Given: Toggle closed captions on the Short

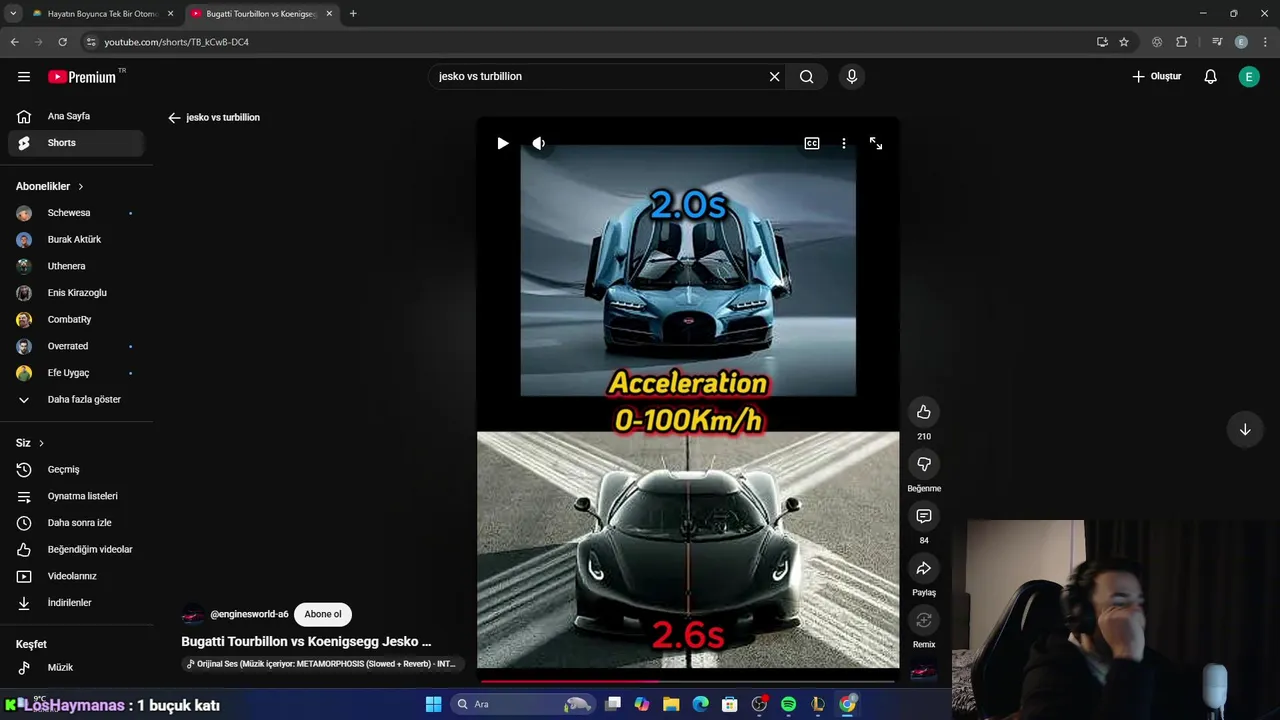Looking at the screenshot, I should click(812, 144).
